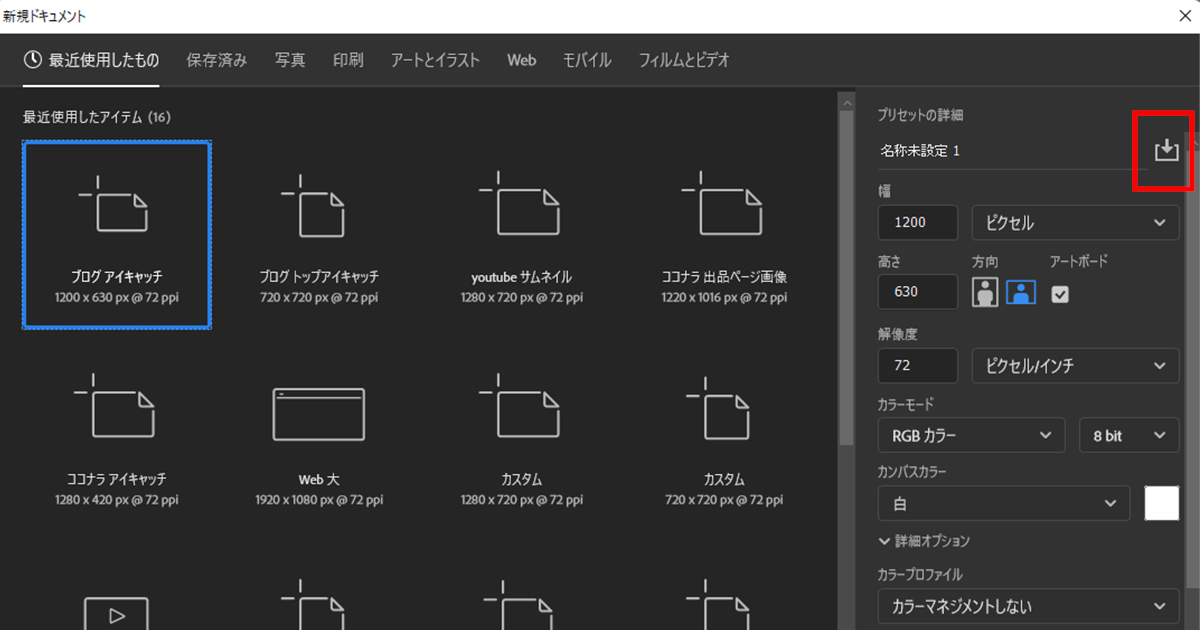Select landscape orientation icon
Viewport: 1200px width, 630px height.
point(1021,292)
